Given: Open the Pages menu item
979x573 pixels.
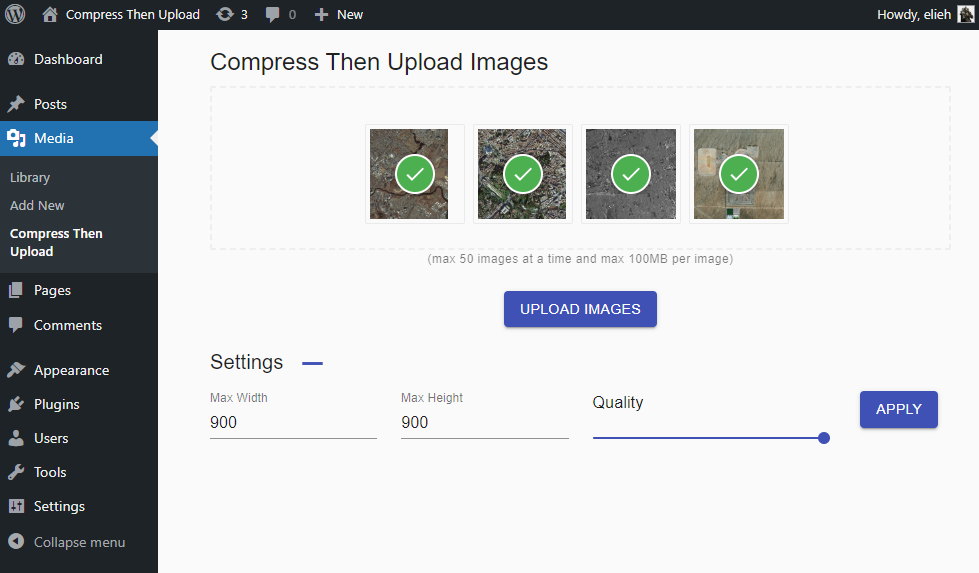Looking at the screenshot, I should pyautogui.click(x=79, y=290).
